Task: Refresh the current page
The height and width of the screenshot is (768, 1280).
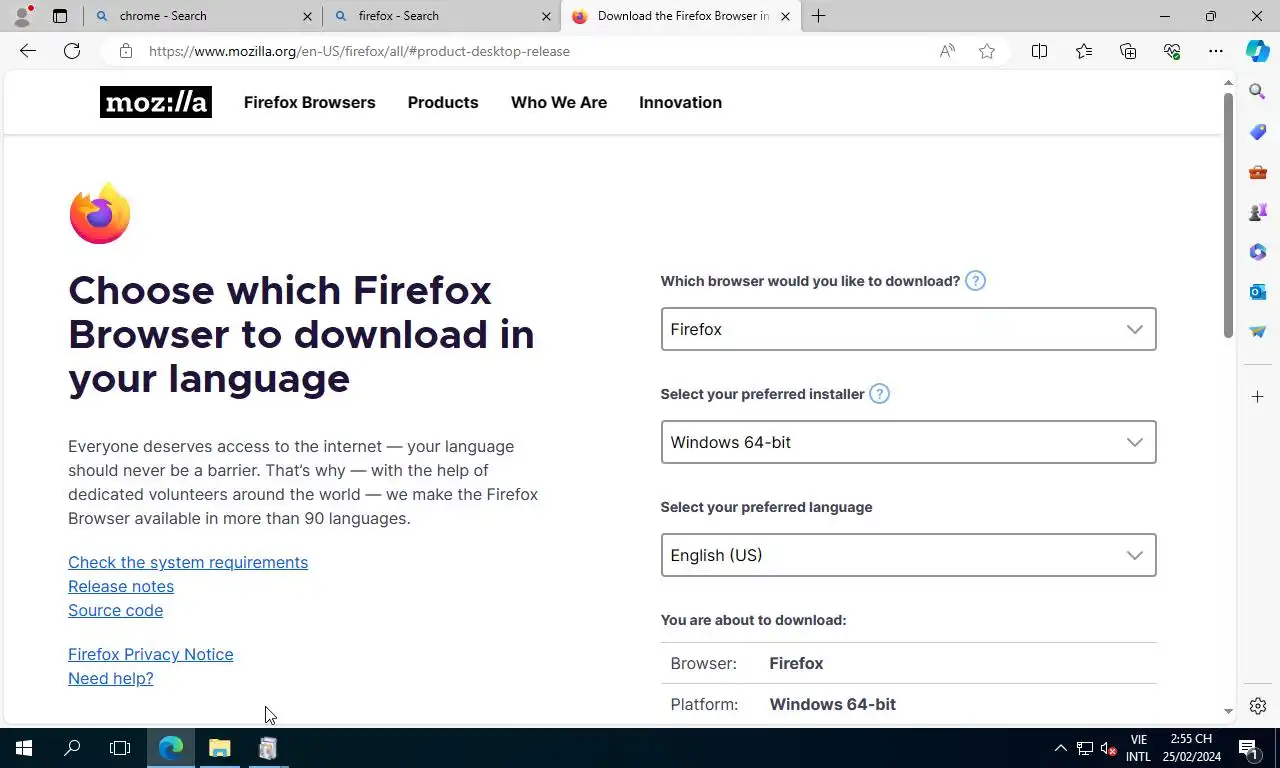Action: (72, 51)
